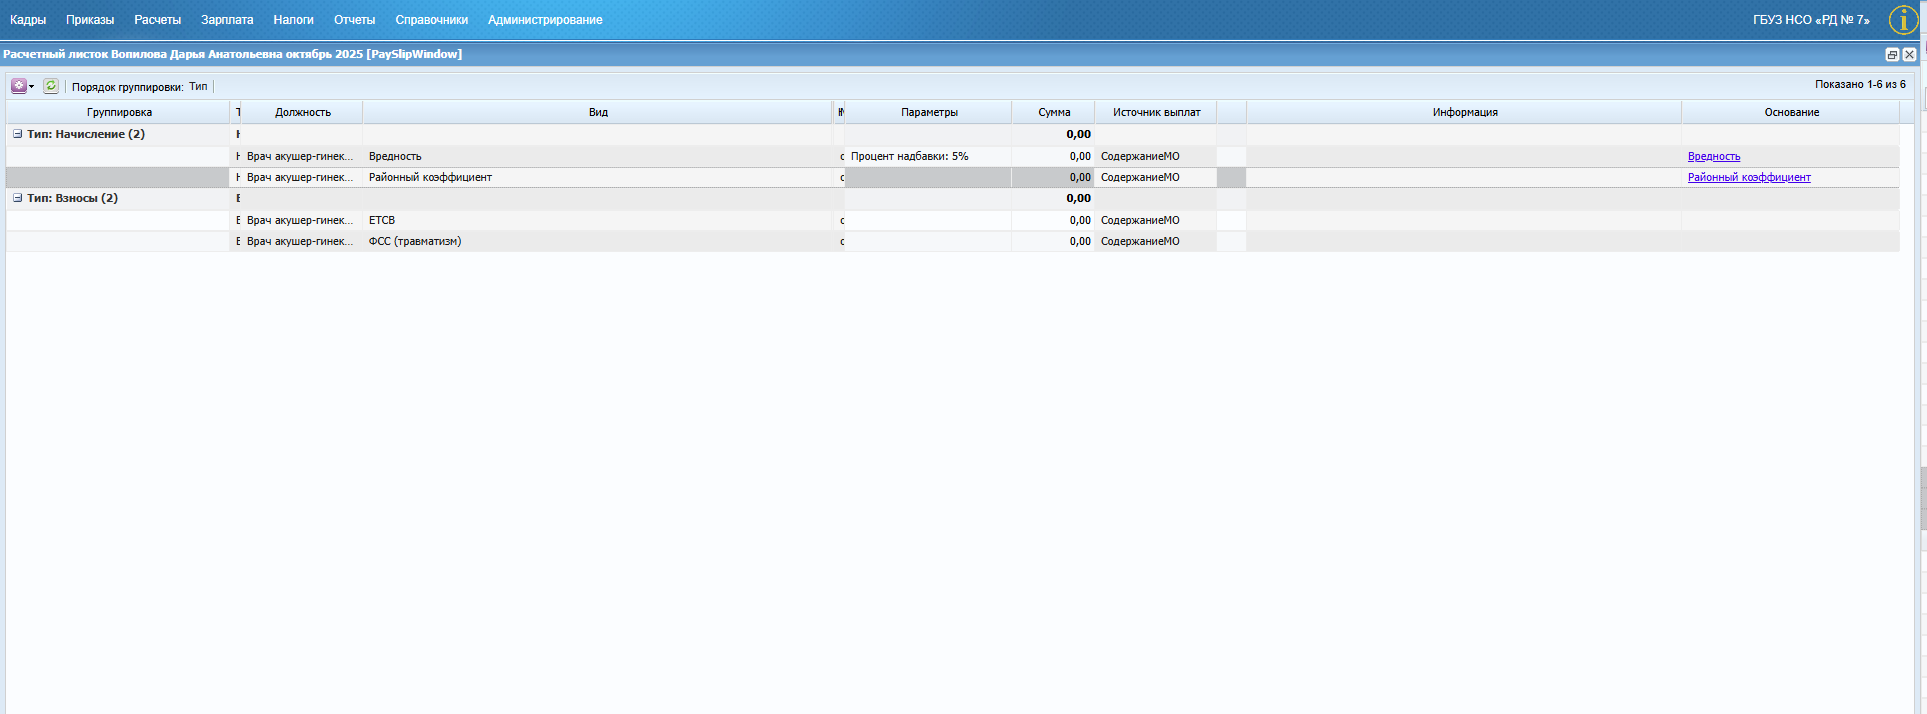Close the PaySlipWindow panel
1927x714 pixels.
1909,54
